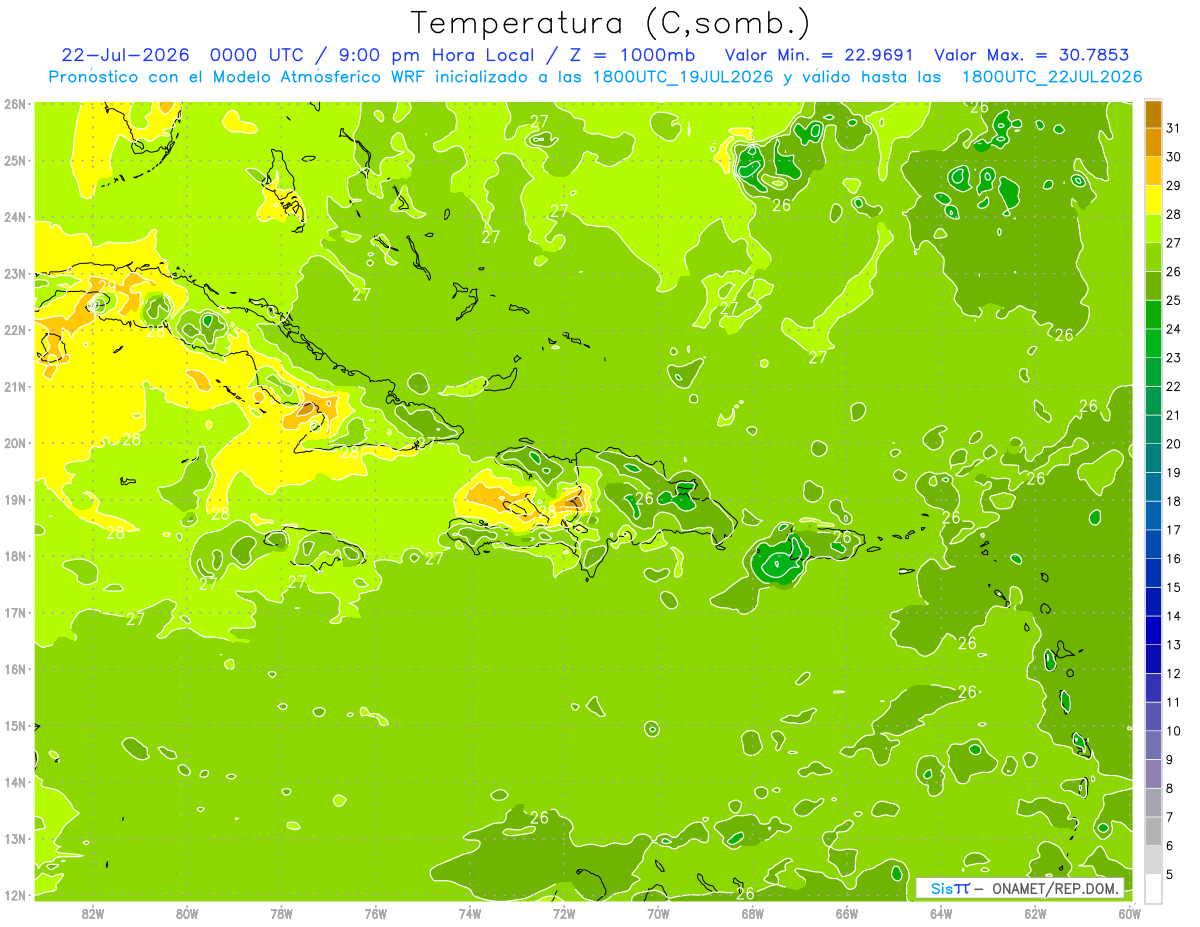Click the 78W longitude axis label

click(x=281, y=913)
